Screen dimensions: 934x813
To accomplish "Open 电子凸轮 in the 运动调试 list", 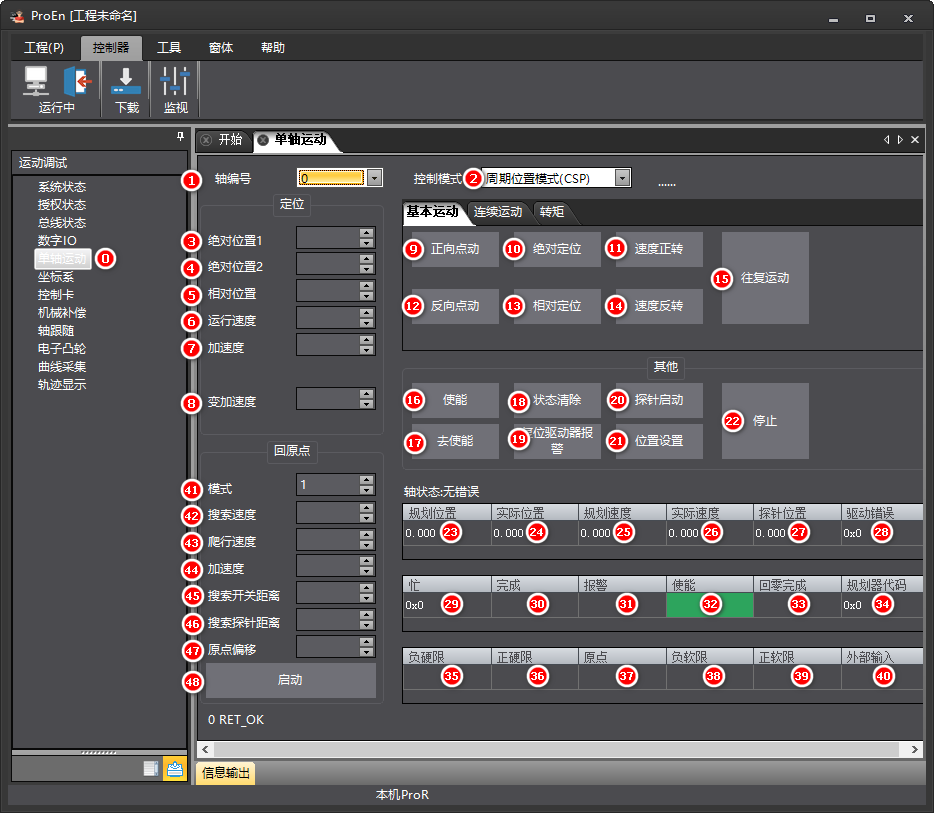I will (x=62, y=349).
